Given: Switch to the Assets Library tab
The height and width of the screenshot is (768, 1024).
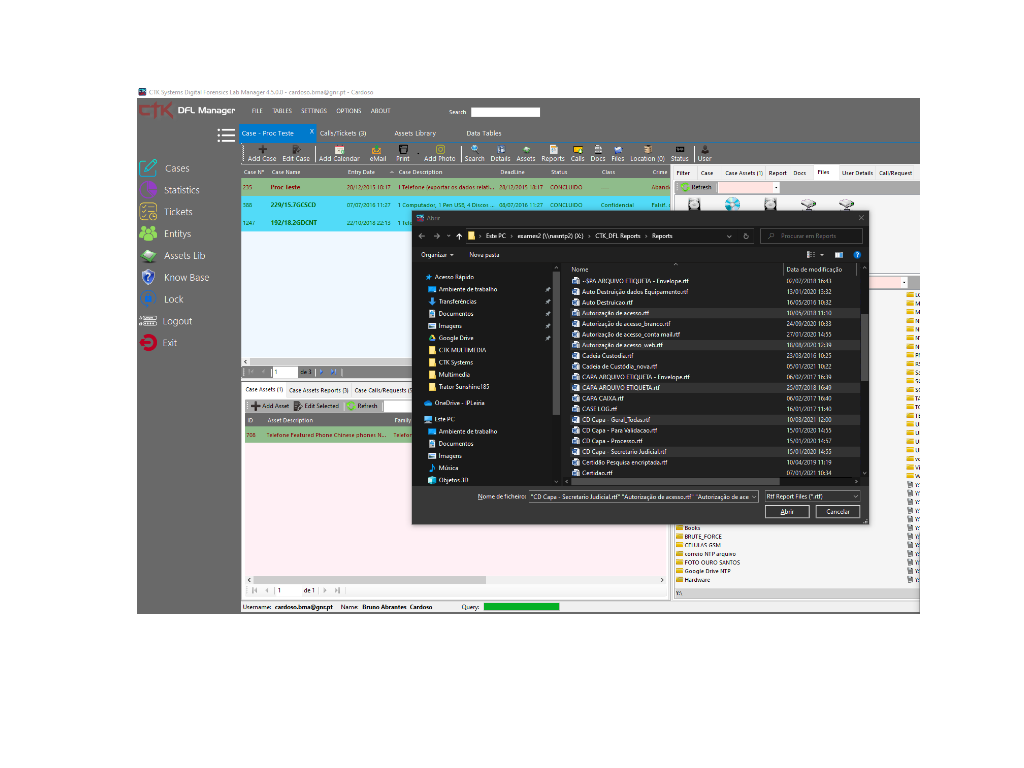Looking at the screenshot, I should tap(415, 133).
